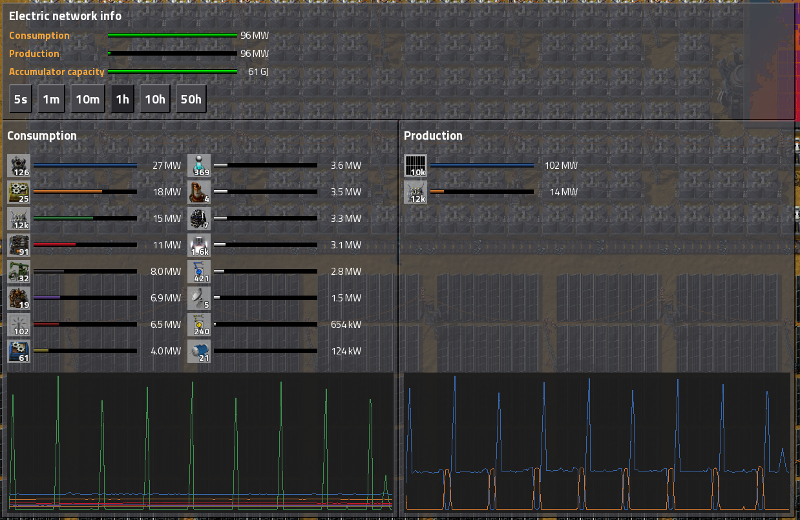This screenshot has height=520, width=800.
Task: Choose the 10m time interval
Action: coord(88,99)
